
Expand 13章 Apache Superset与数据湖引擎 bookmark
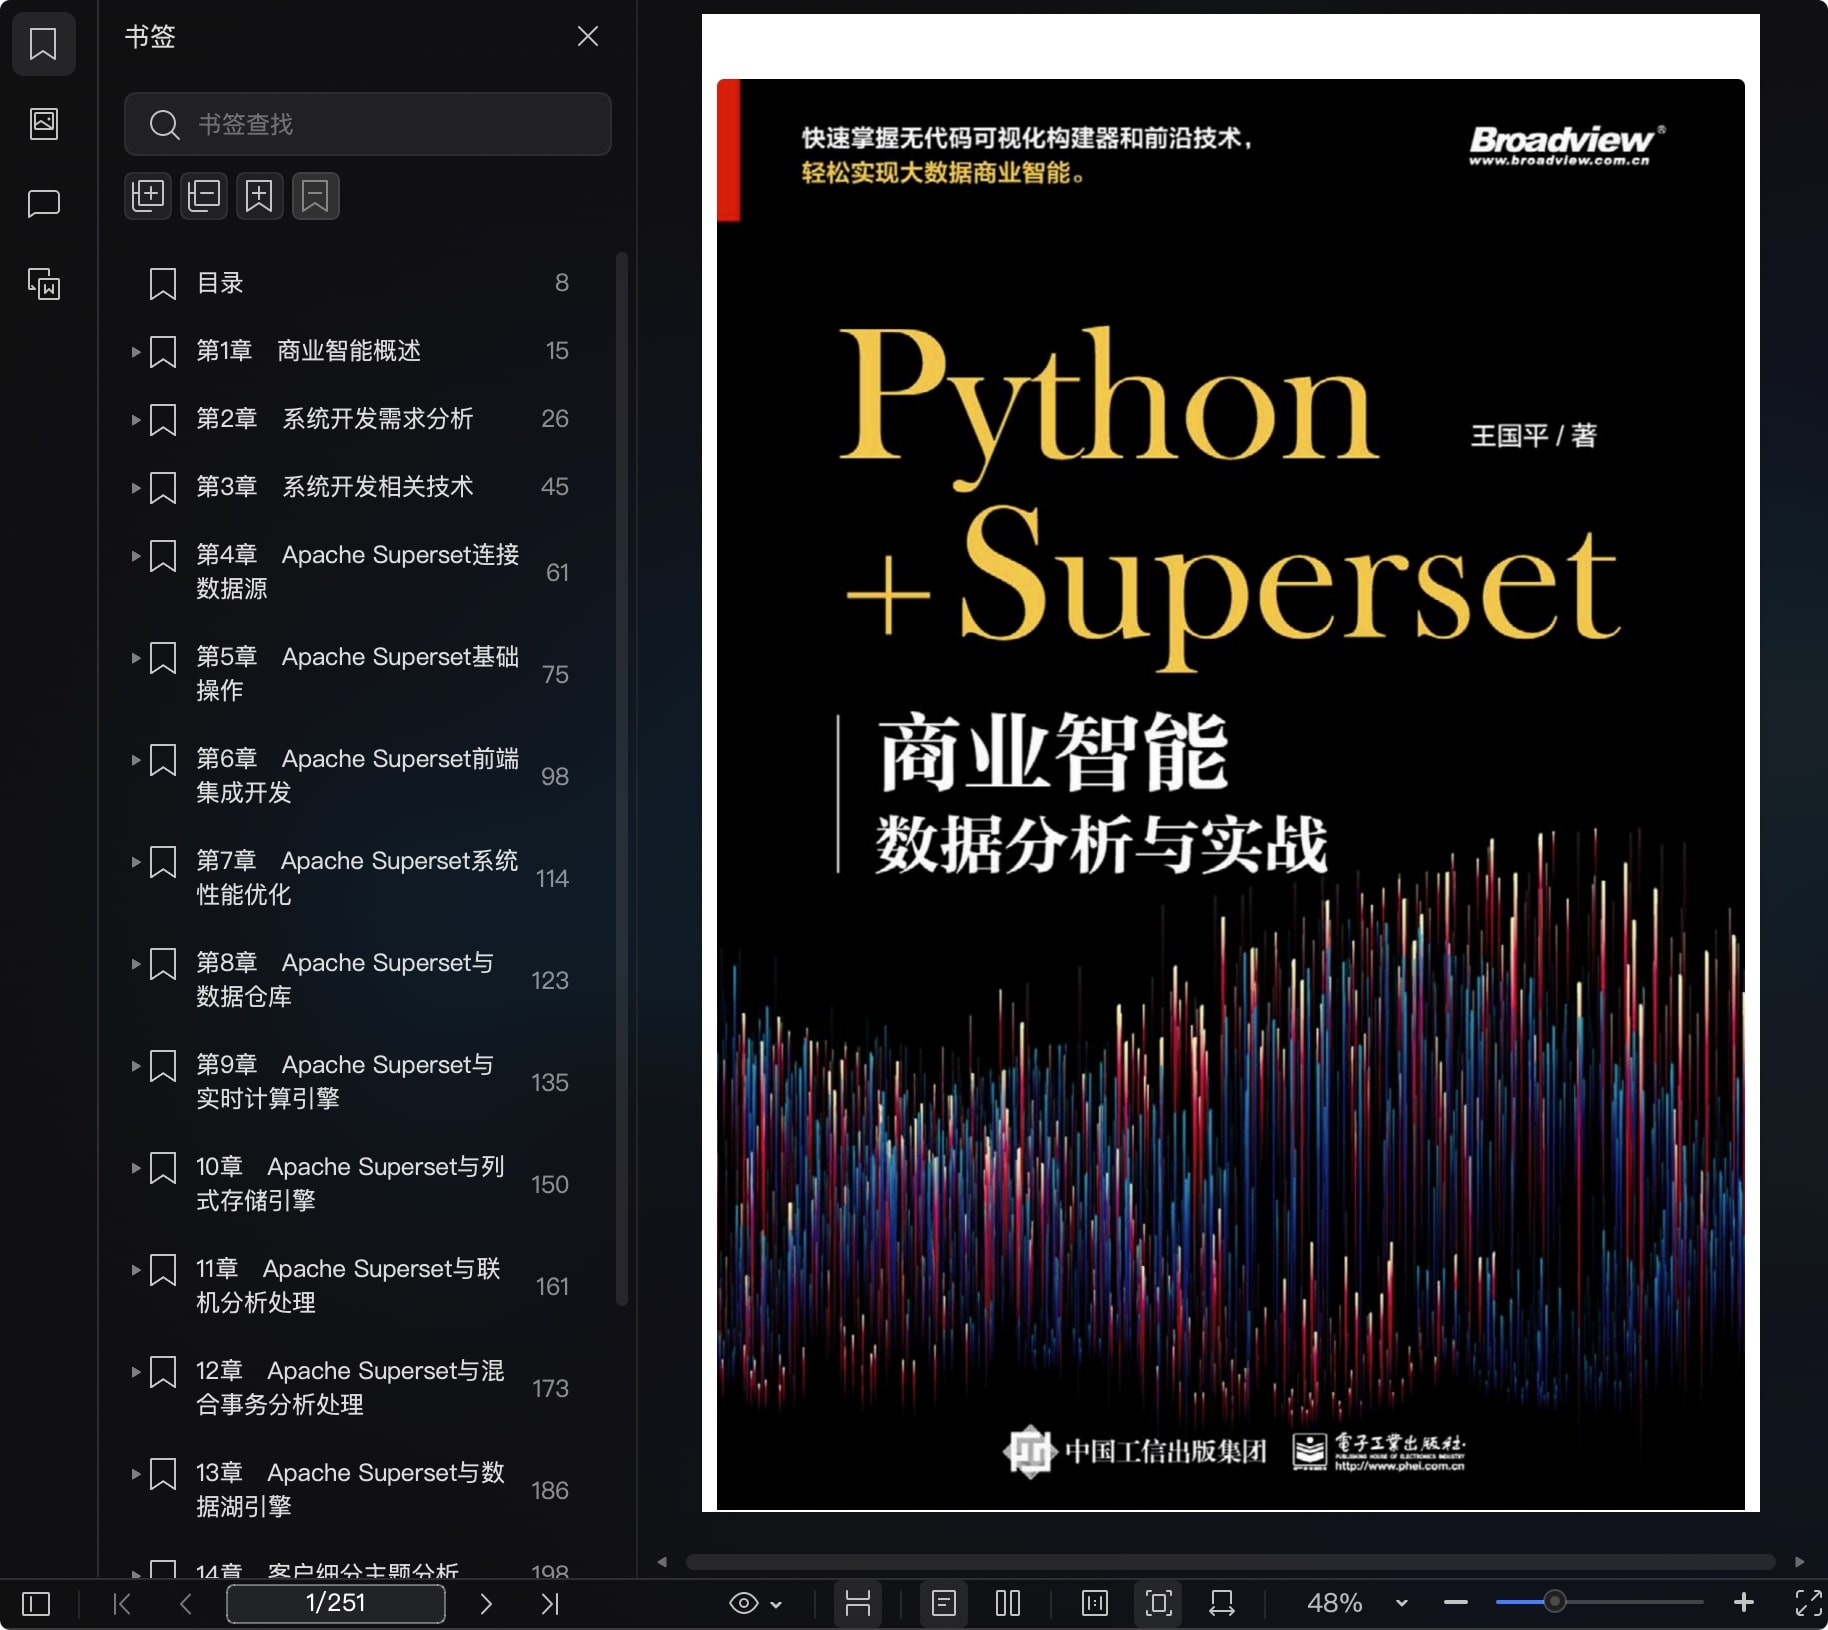tap(135, 1473)
